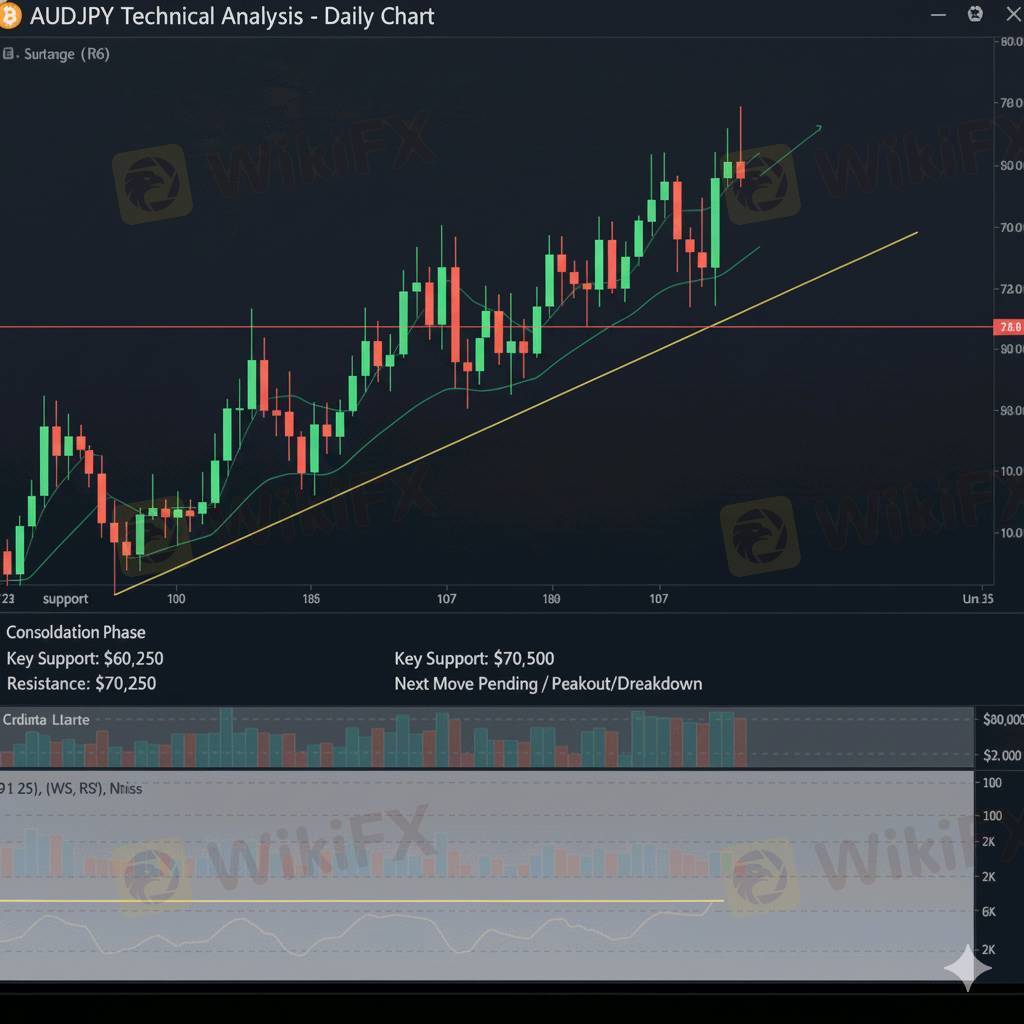Click the 'Resistance: $70,250' text
The width and height of the screenshot is (1024, 1024).
coord(82,684)
